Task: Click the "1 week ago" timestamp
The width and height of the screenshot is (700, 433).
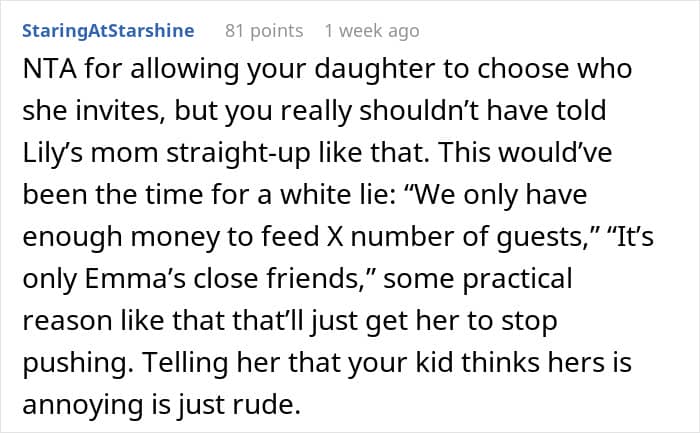Action: point(371,31)
